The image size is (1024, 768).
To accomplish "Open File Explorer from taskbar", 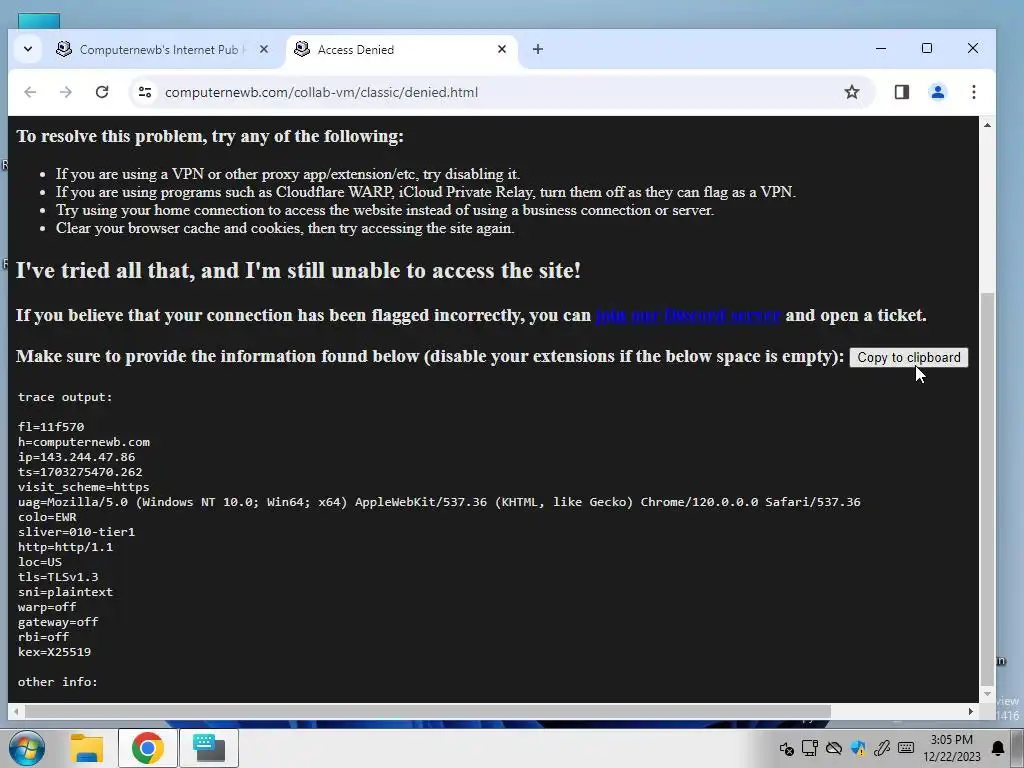I will [86, 748].
